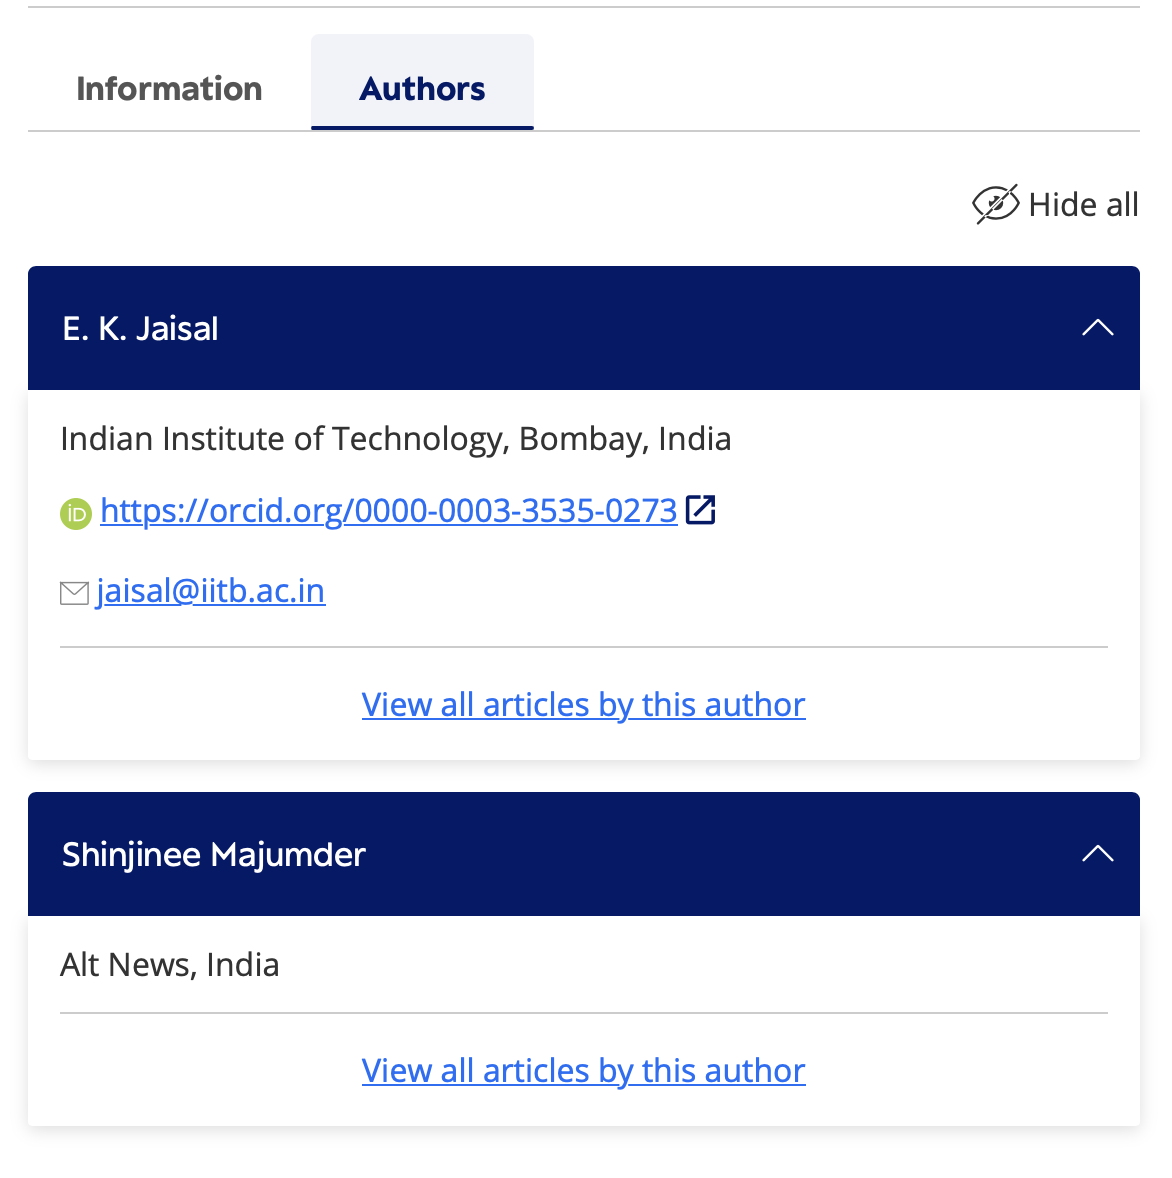The height and width of the screenshot is (1178, 1172).
Task: Click the external link icon after ORCID URL
Action: coord(701,510)
